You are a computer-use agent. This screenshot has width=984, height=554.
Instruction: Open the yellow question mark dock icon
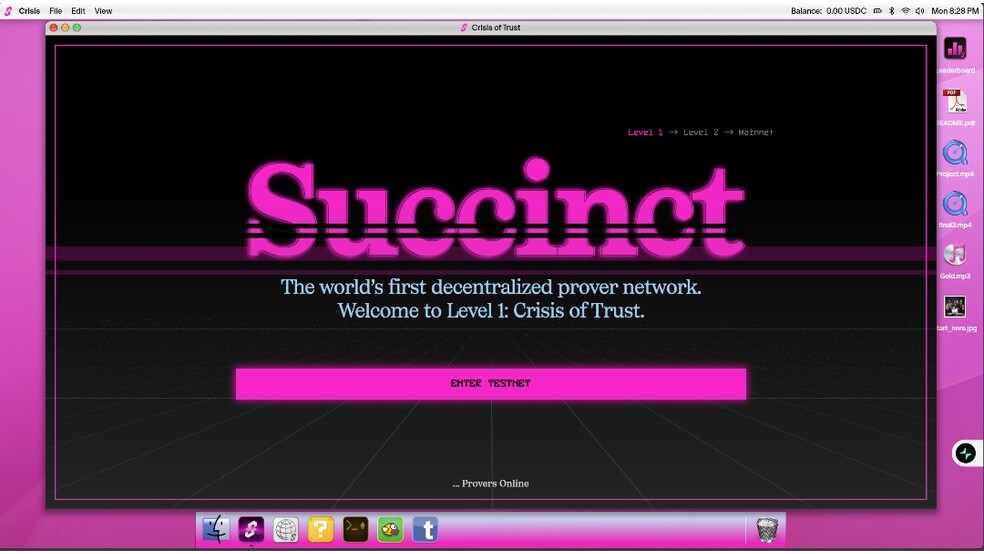pyautogui.click(x=320, y=530)
